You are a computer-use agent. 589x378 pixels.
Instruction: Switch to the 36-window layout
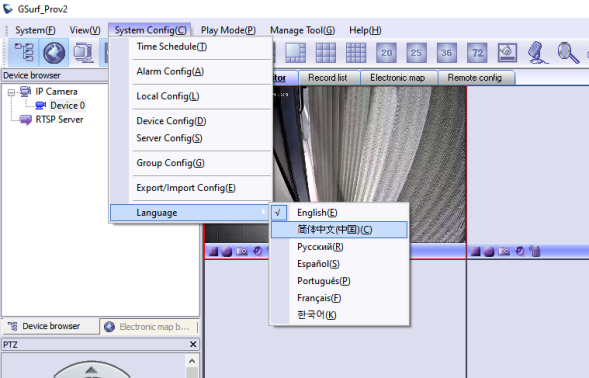pos(447,53)
